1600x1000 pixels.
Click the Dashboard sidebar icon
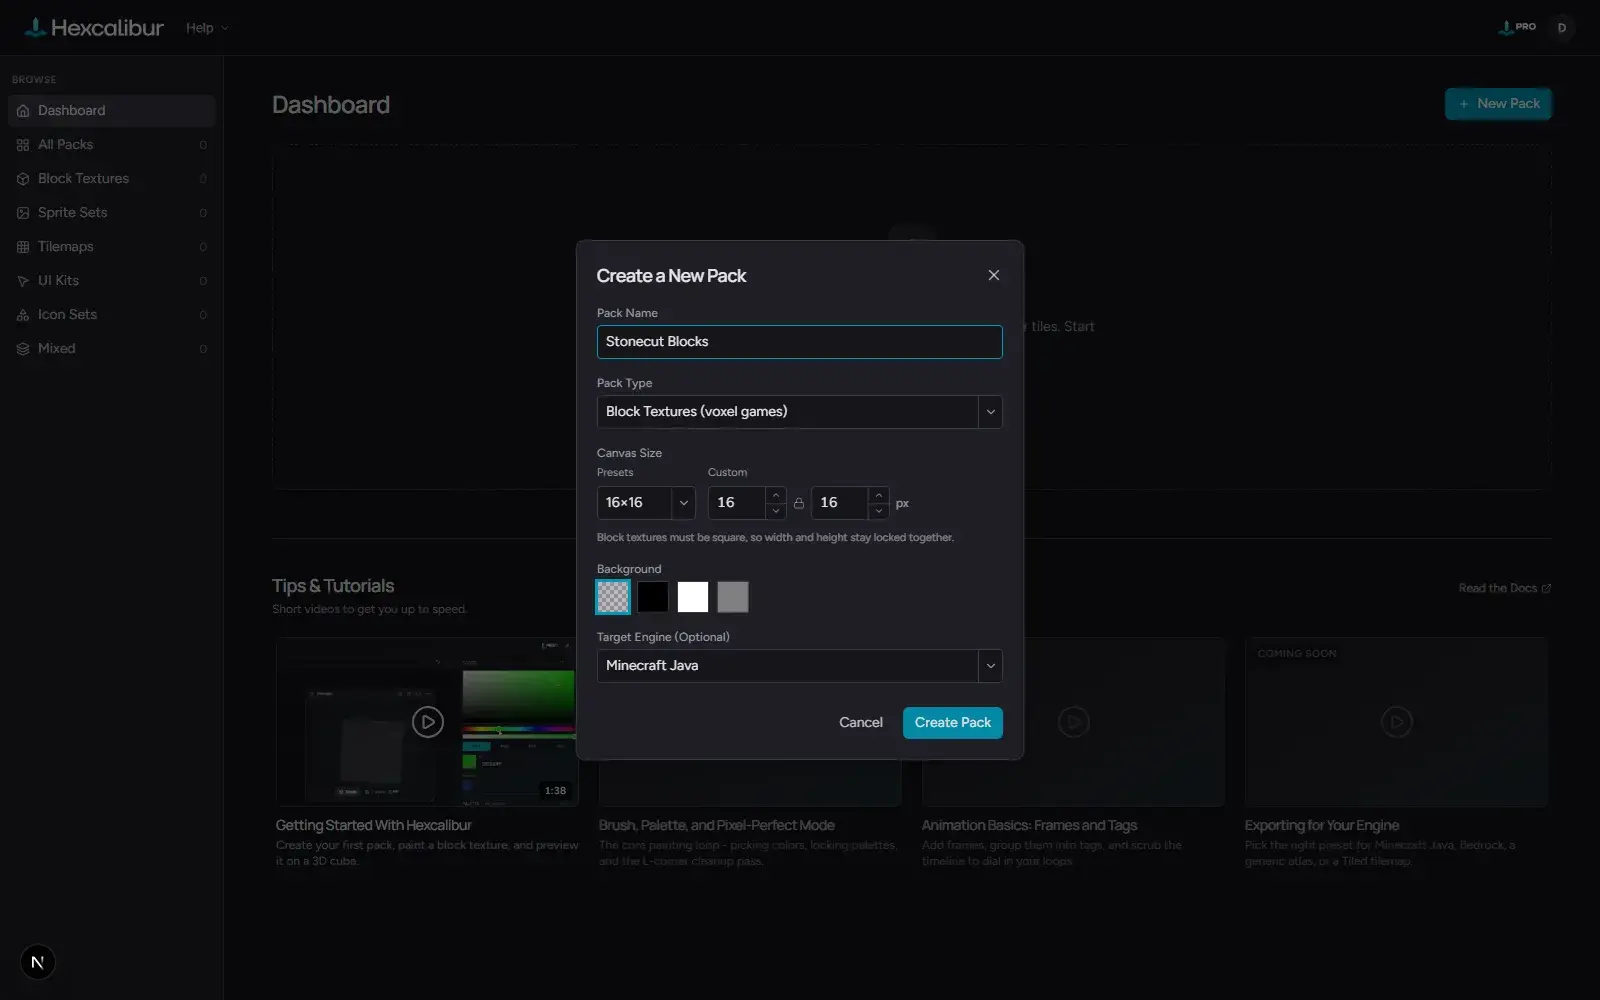[x=23, y=111]
